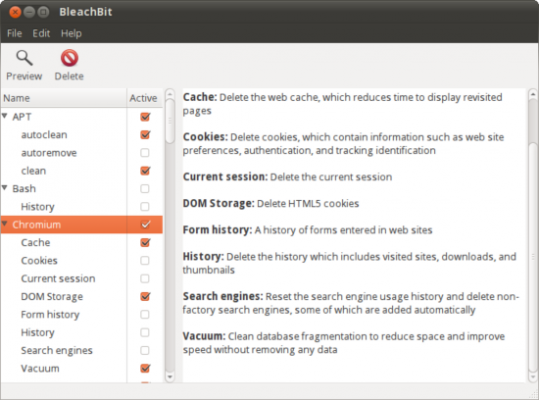The image size is (539, 400).
Task: Open the Edit menu
Action: (41, 33)
